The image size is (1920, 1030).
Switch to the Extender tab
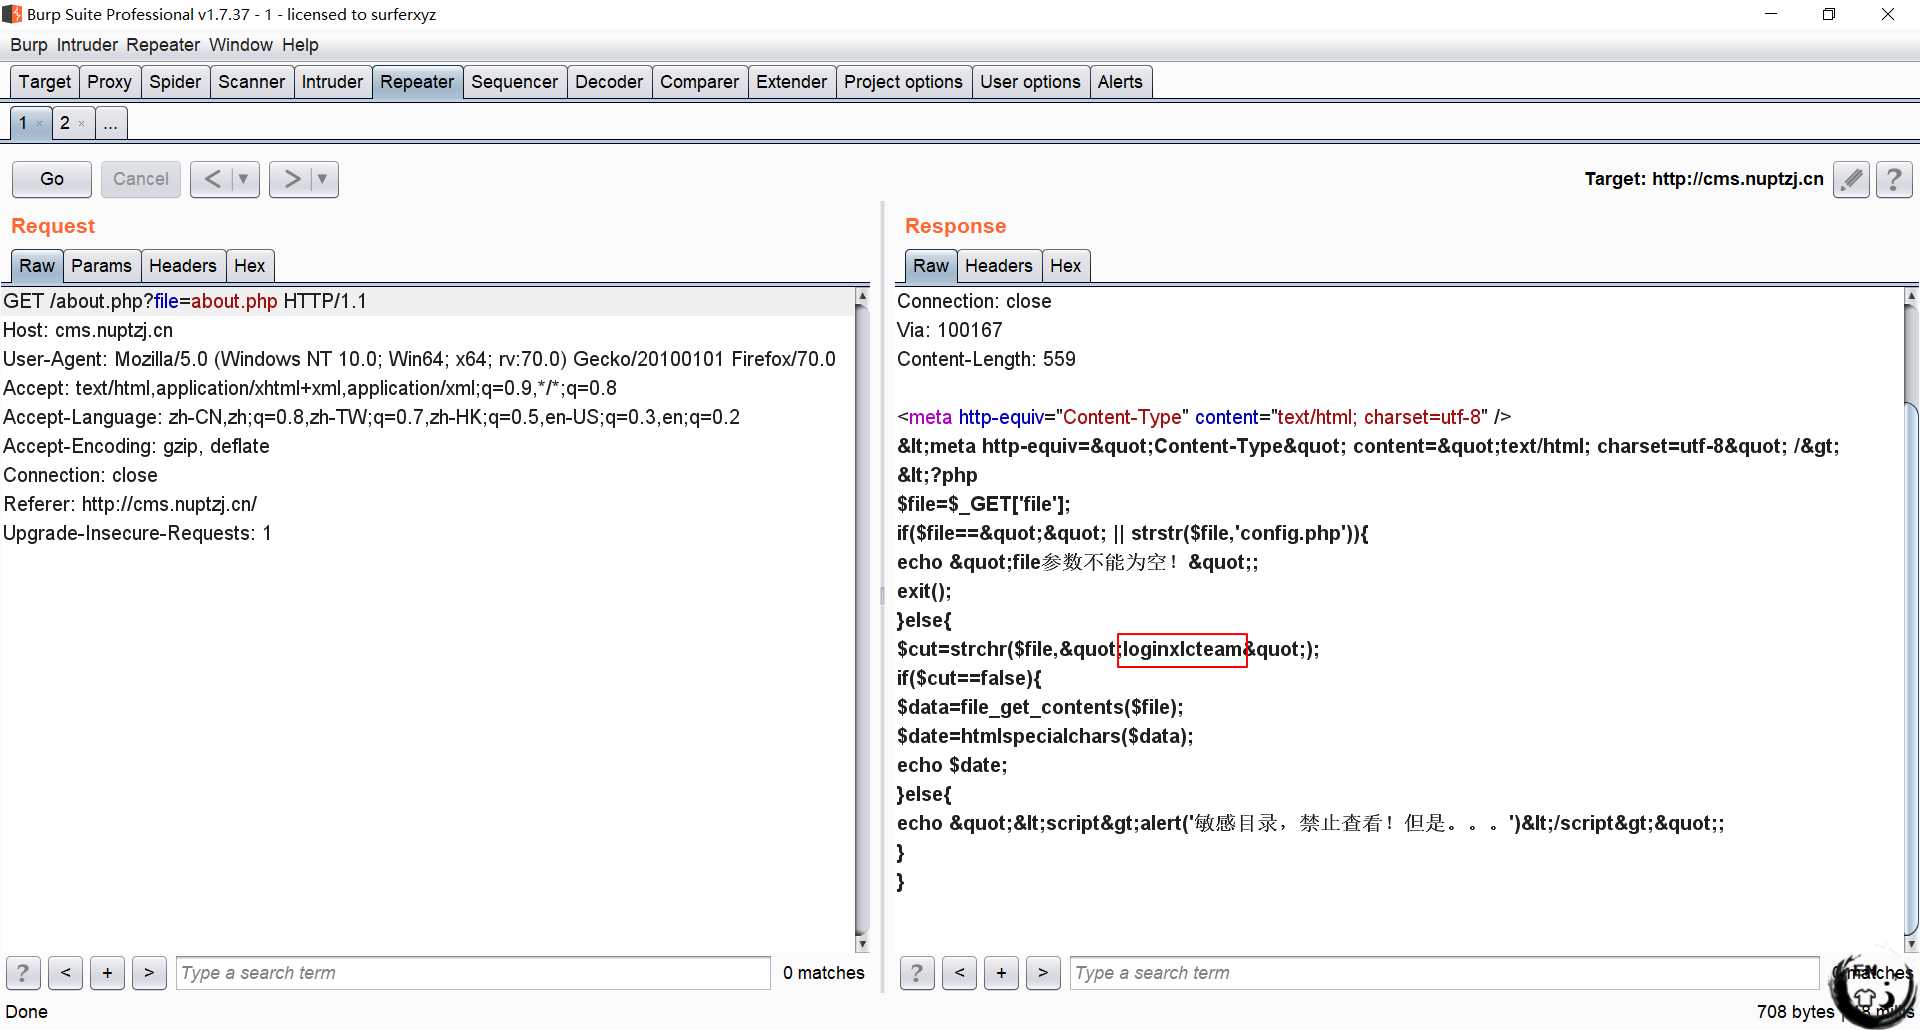[x=791, y=82]
